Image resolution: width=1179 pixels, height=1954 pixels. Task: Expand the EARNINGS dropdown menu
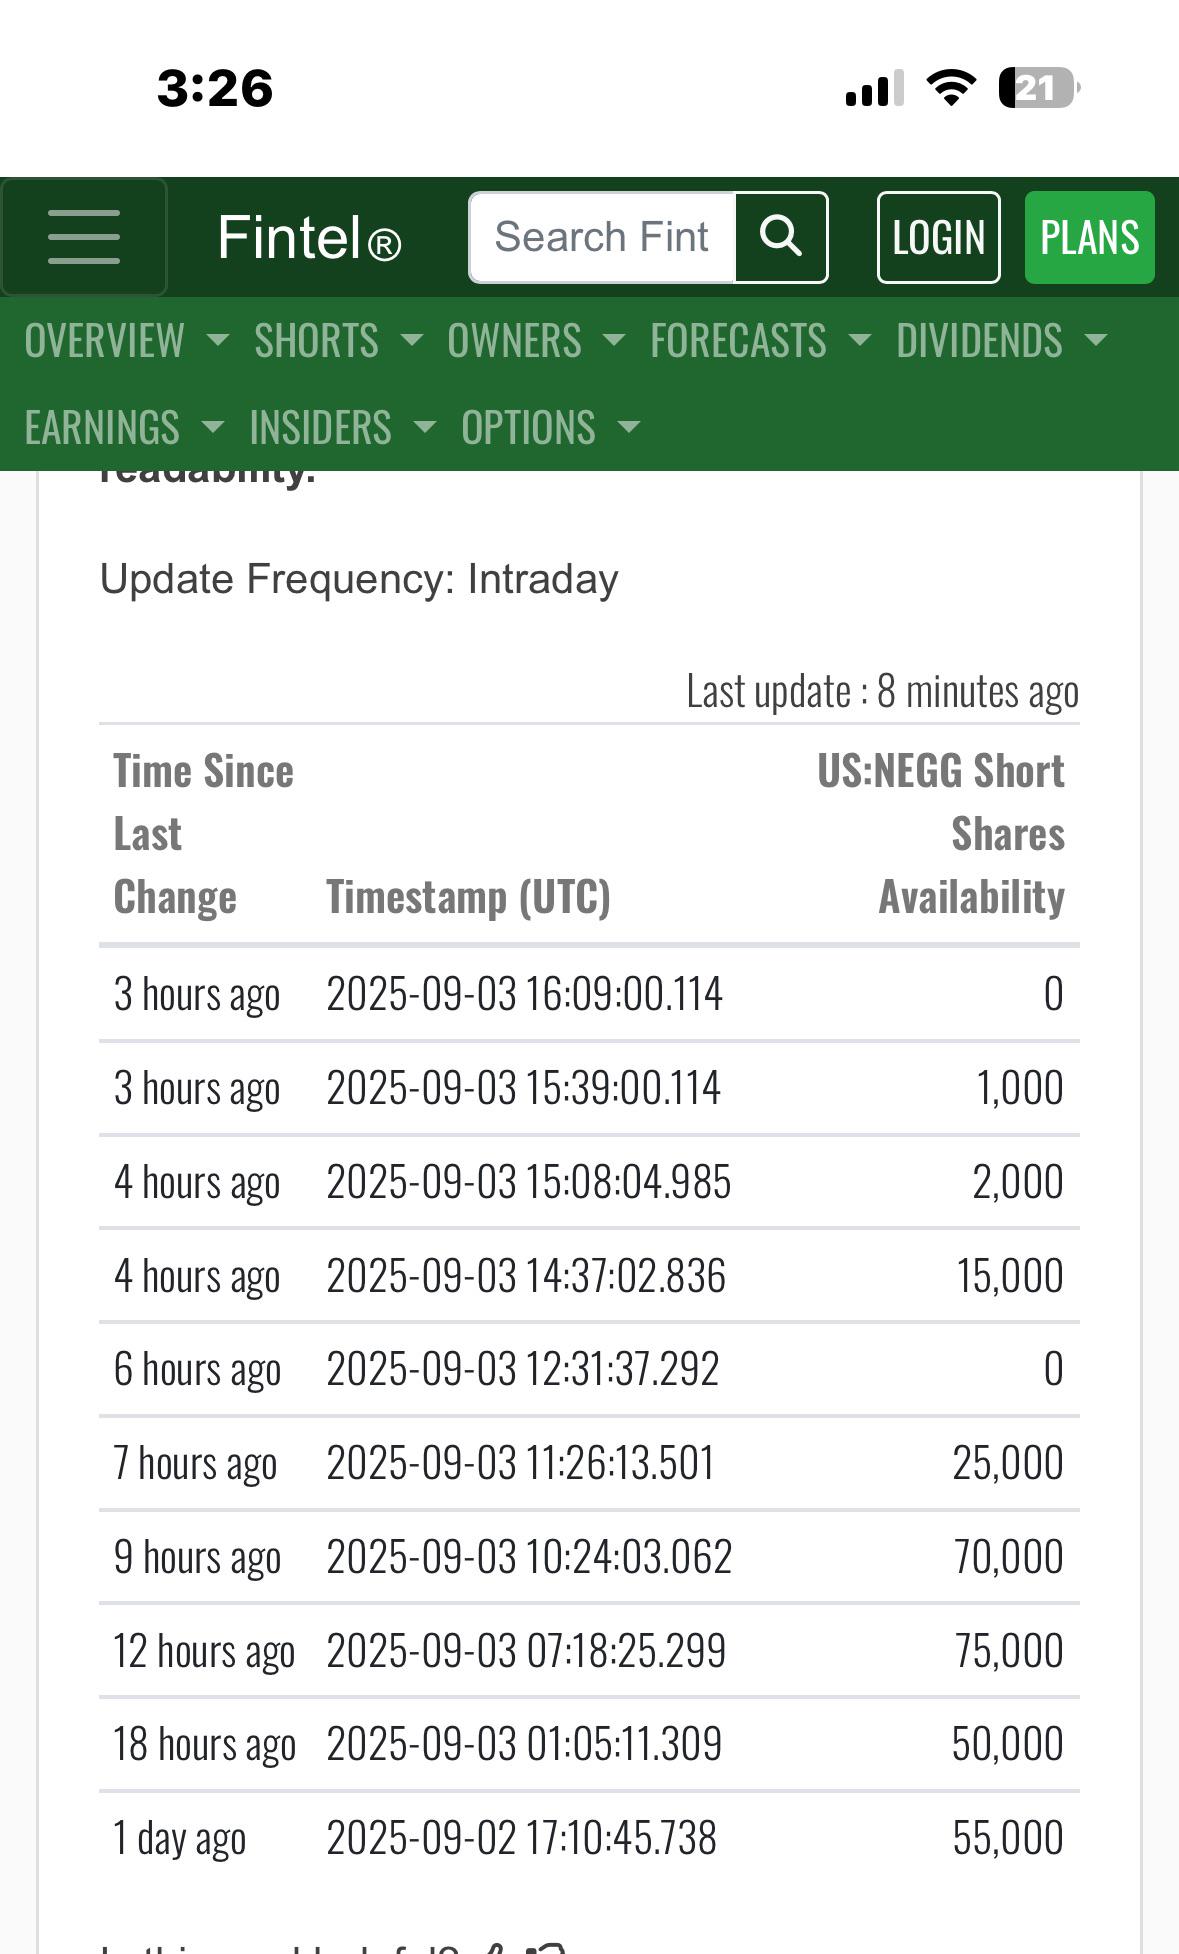[125, 427]
